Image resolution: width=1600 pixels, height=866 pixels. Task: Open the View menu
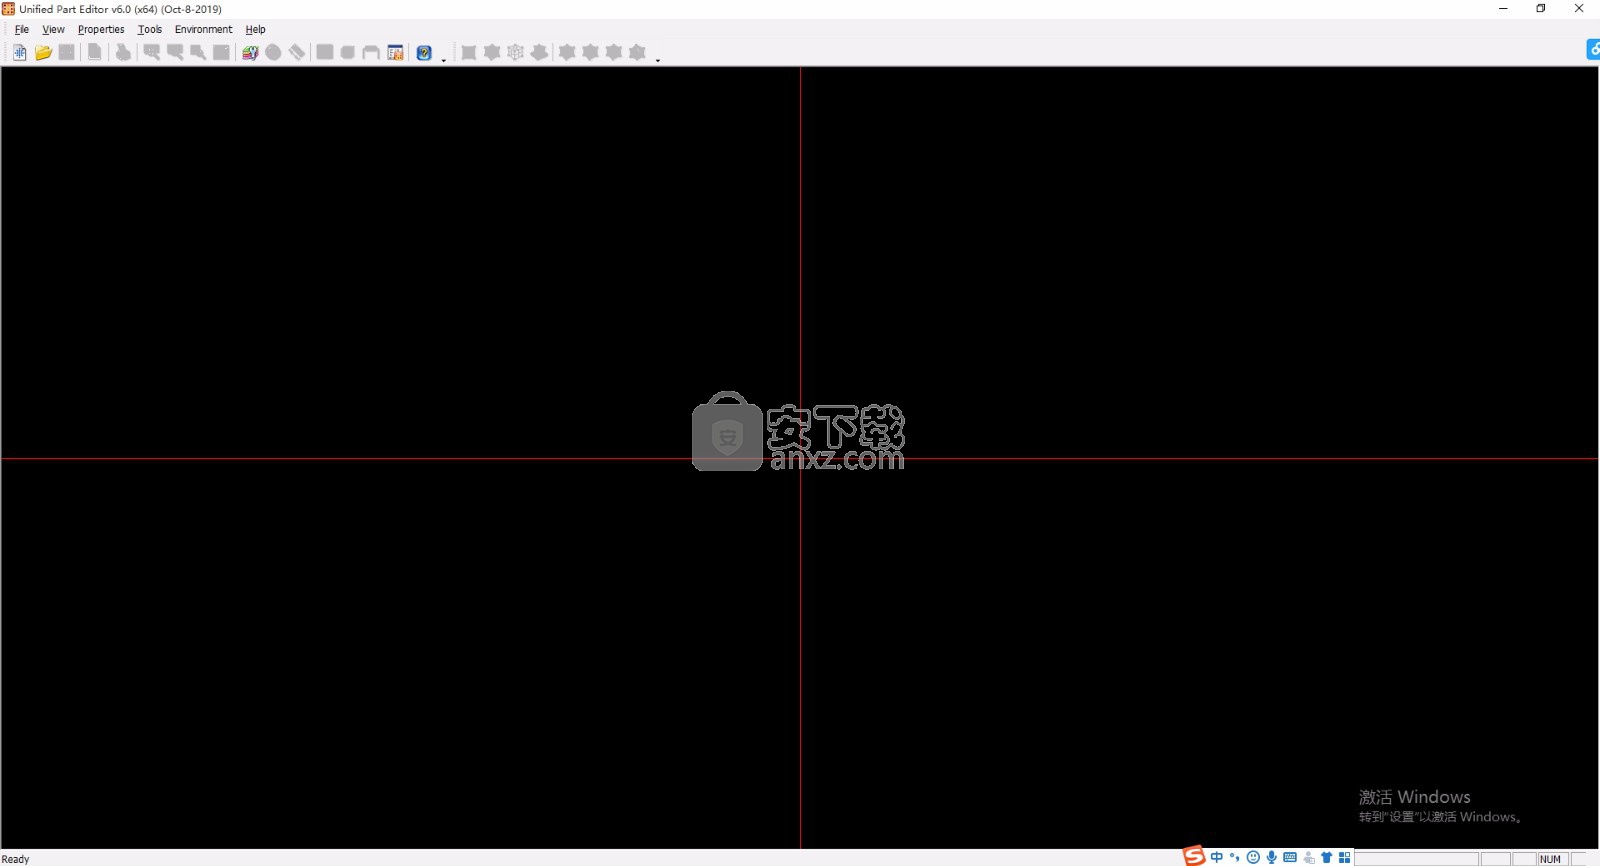(53, 29)
